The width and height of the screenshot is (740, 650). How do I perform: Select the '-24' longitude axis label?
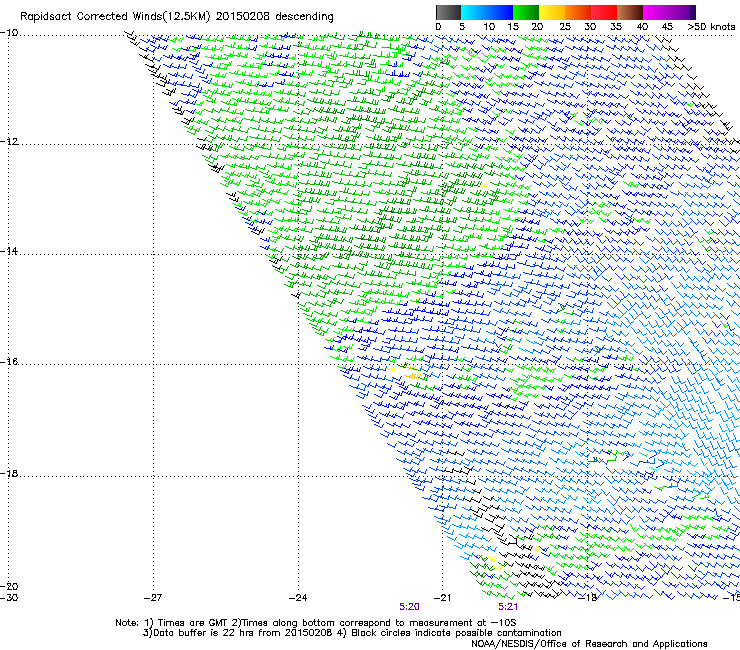[298, 598]
